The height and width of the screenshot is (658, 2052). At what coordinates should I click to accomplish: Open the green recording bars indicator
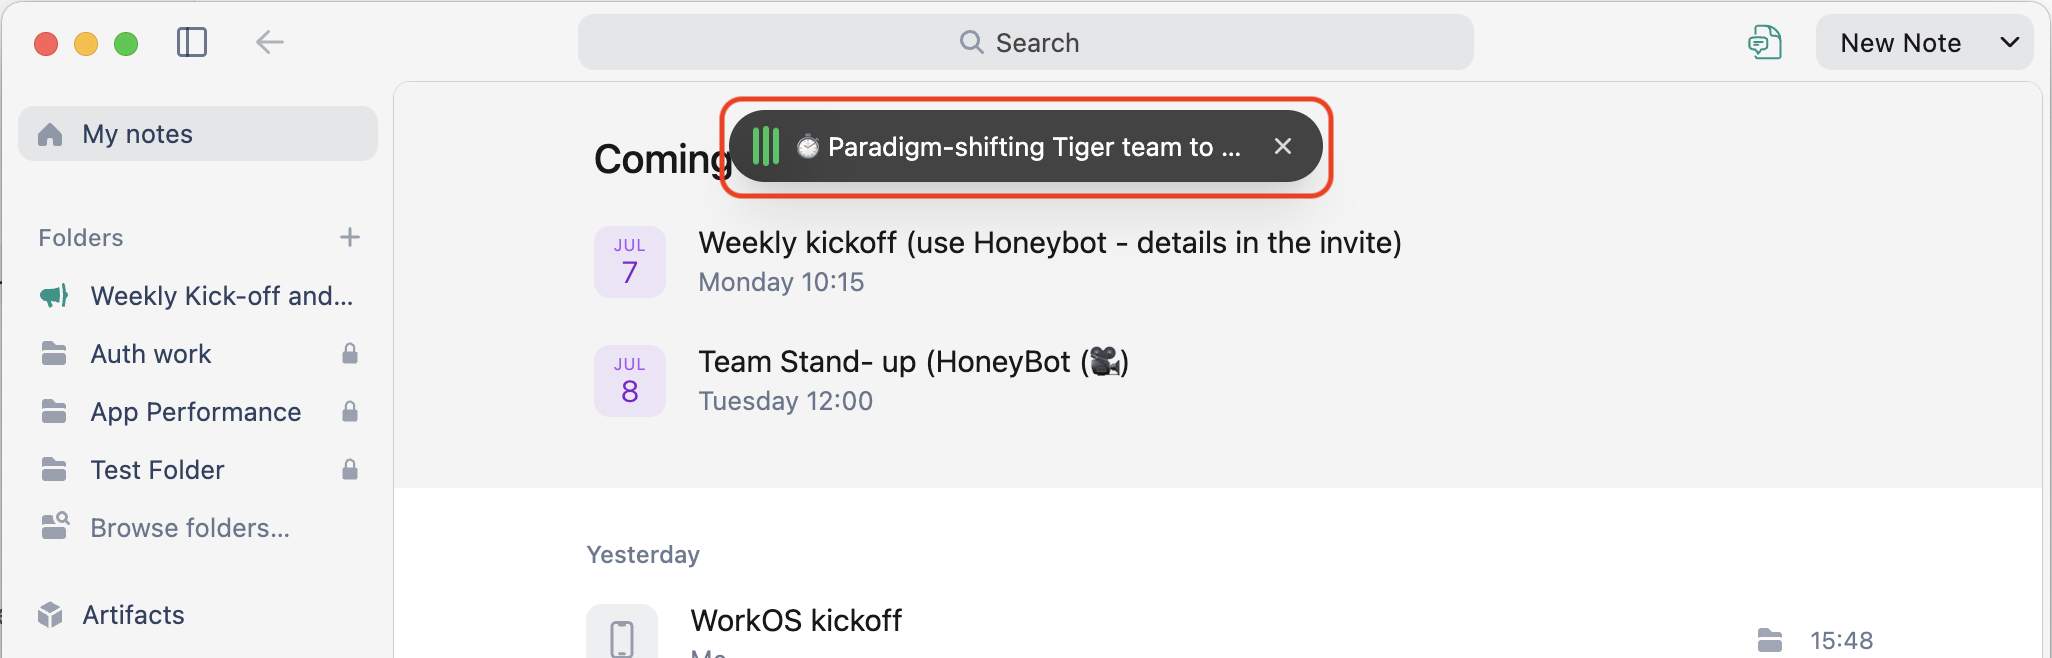[765, 147]
